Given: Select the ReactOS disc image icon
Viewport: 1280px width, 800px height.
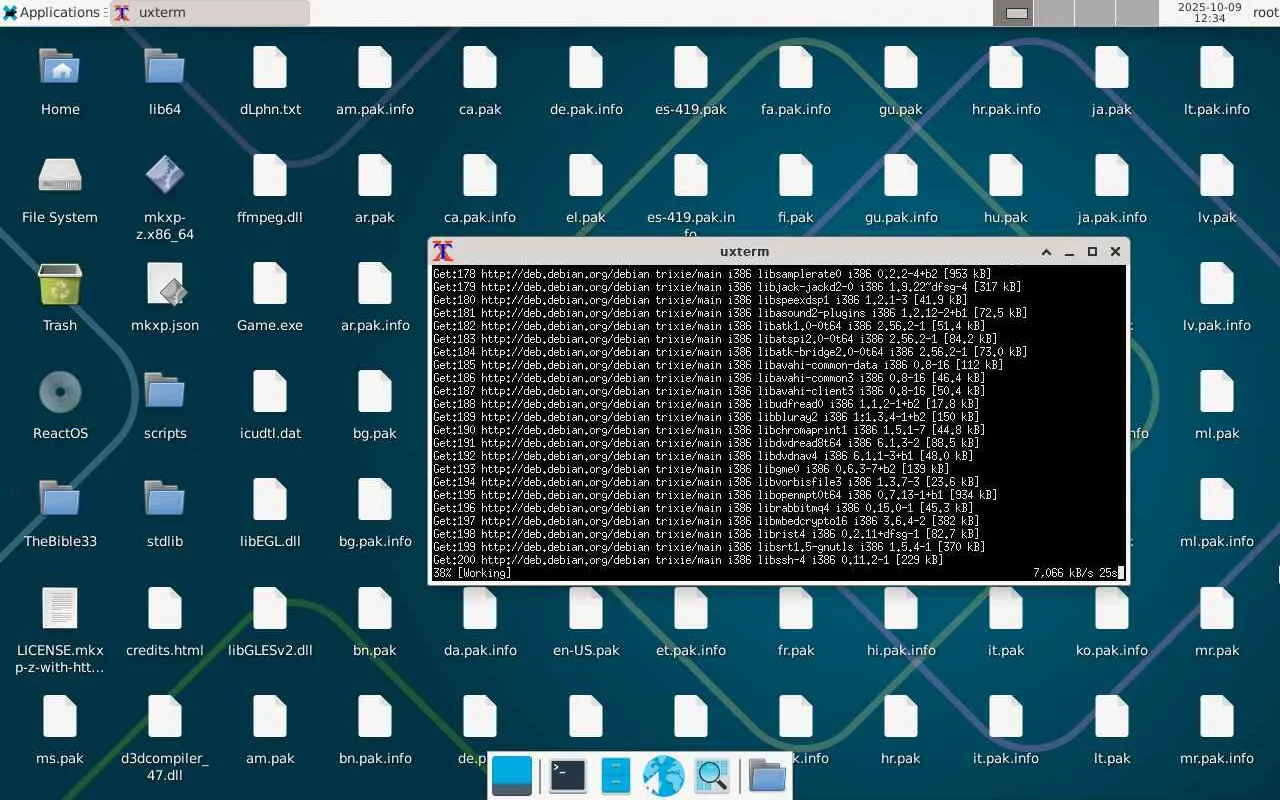Looking at the screenshot, I should (x=60, y=392).
